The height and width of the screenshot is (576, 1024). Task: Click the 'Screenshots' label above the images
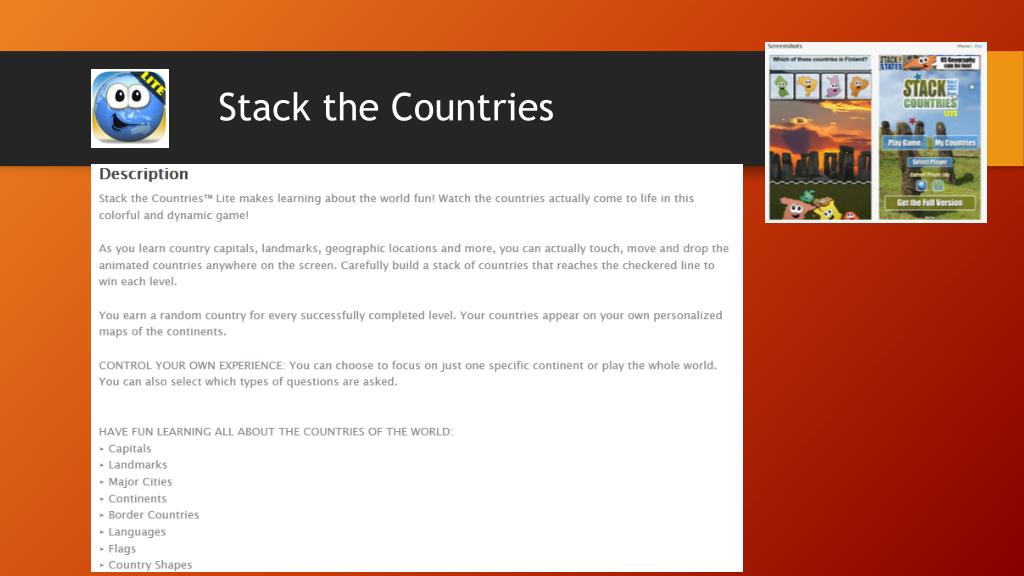click(785, 46)
